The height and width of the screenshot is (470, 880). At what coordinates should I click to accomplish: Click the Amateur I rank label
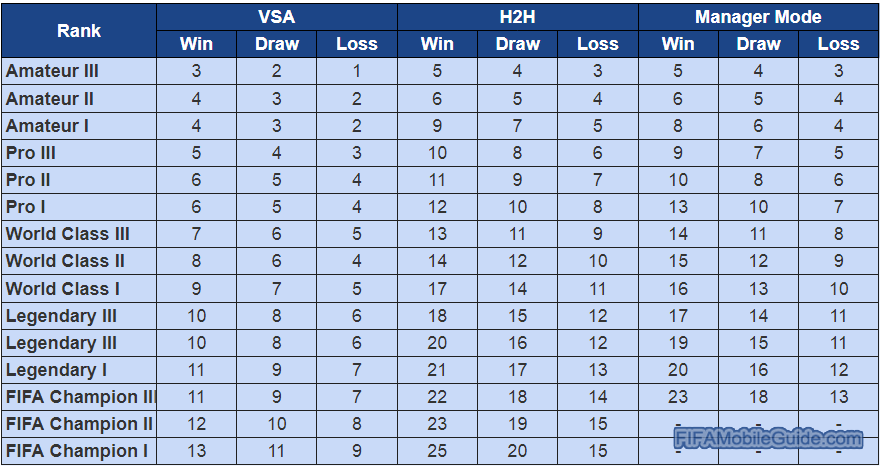(47, 126)
